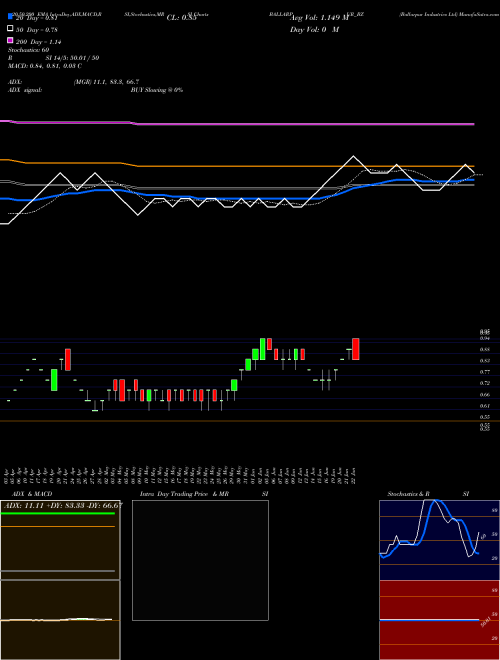Select the 'MACD: 0.84, 0.81, 0.03 C' line
The width and height of the screenshot is (500, 660).
pyautogui.click(x=45, y=66)
